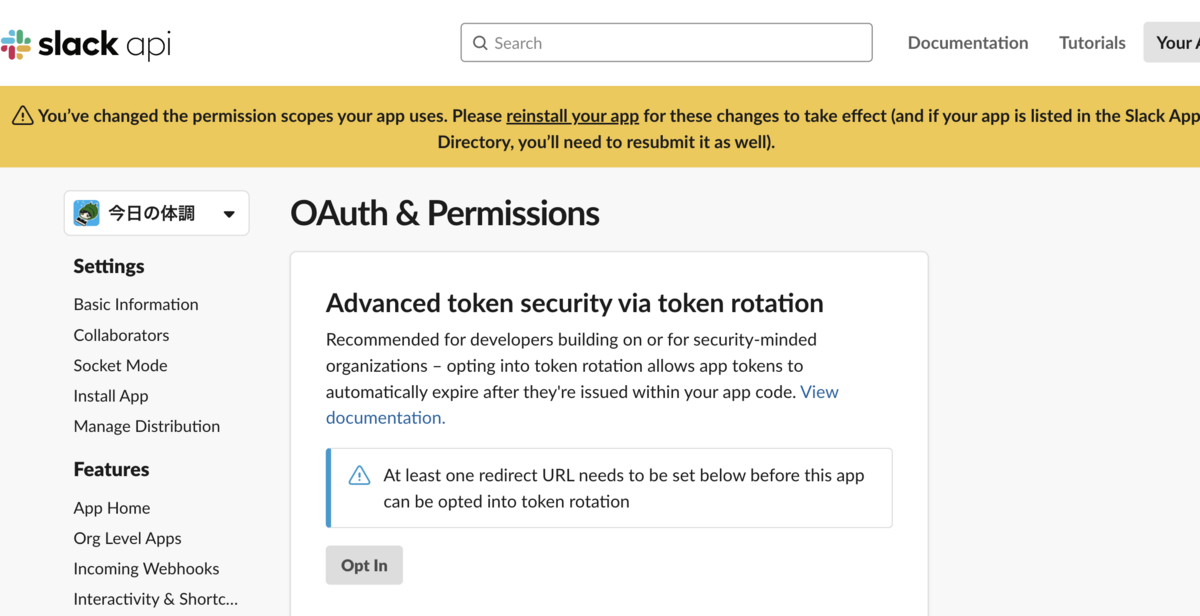Image resolution: width=1200 pixels, height=616 pixels.
Task: Navigate to Manage Distribution
Action: point(147,426)
